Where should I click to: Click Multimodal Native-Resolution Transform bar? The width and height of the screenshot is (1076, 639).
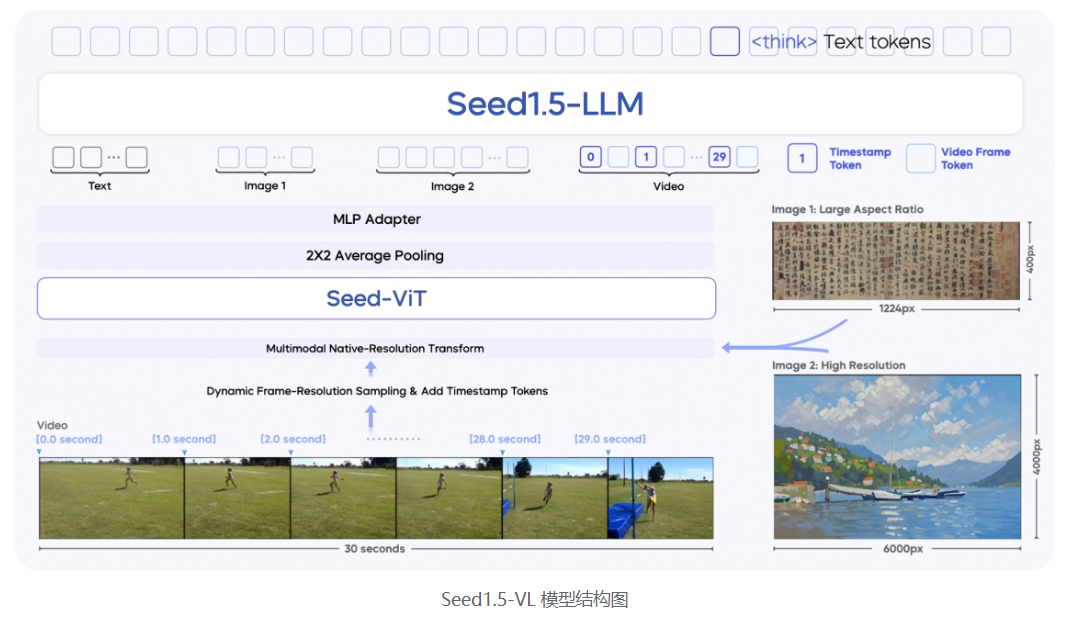[x=375, y=349]
